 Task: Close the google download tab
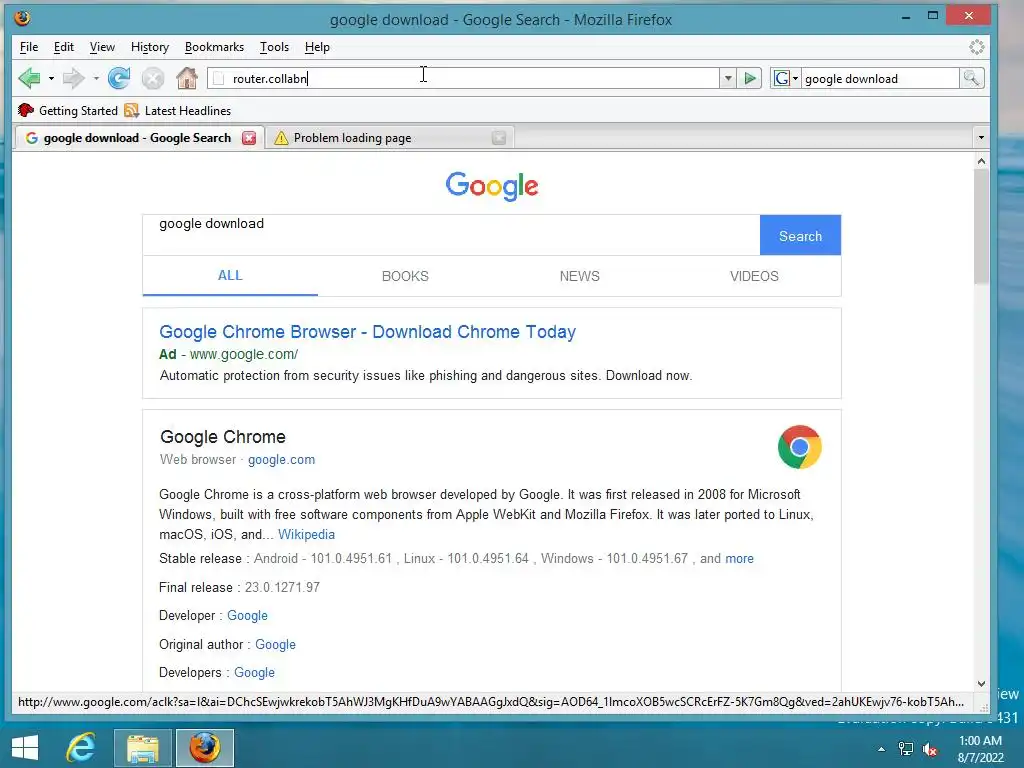(249, 138)
